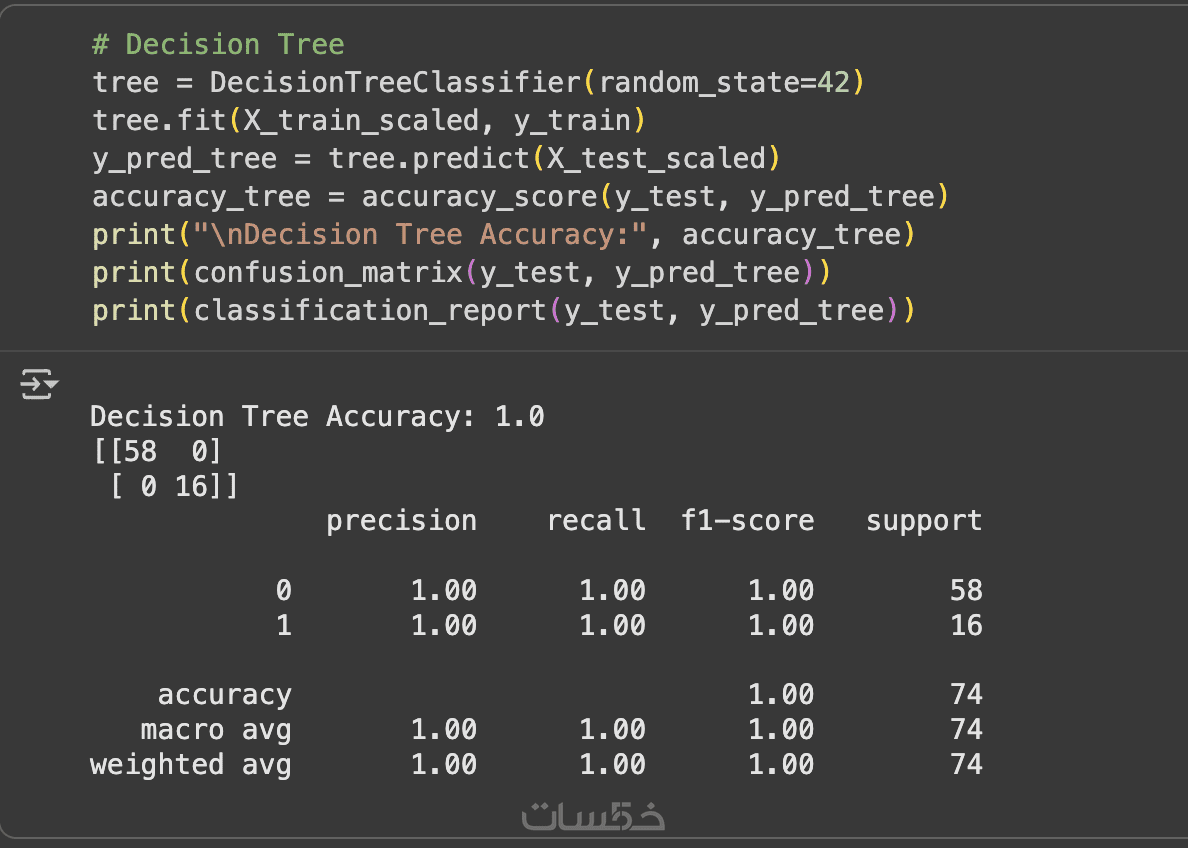Click the 'support' column header
This screenshot has width=1188, height=848.
click(x=924, y=521)
